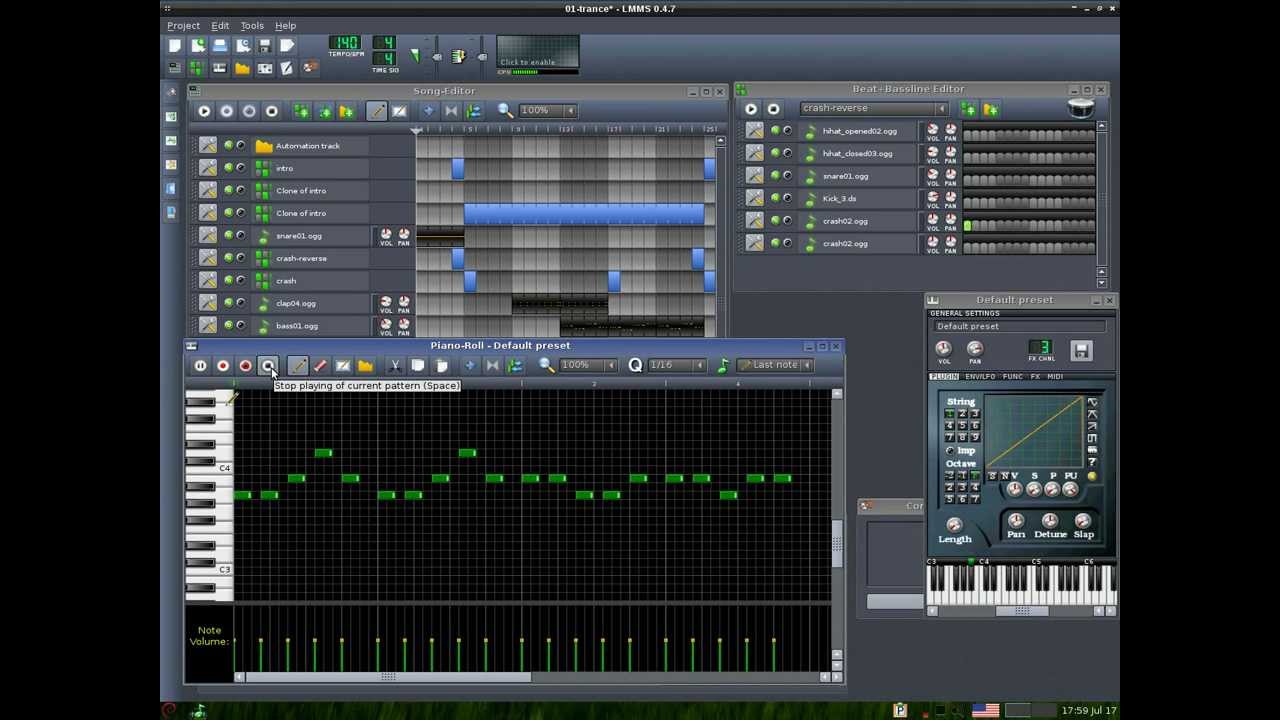Show the Automation Editor toolbar icon
The width and height of the screenshot is (1280, 720).
[242, 68]
